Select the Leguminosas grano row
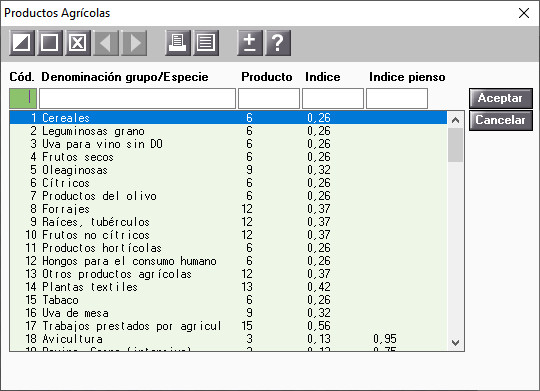Viewport: 540px width, 391px height. (x=228, y=131)
